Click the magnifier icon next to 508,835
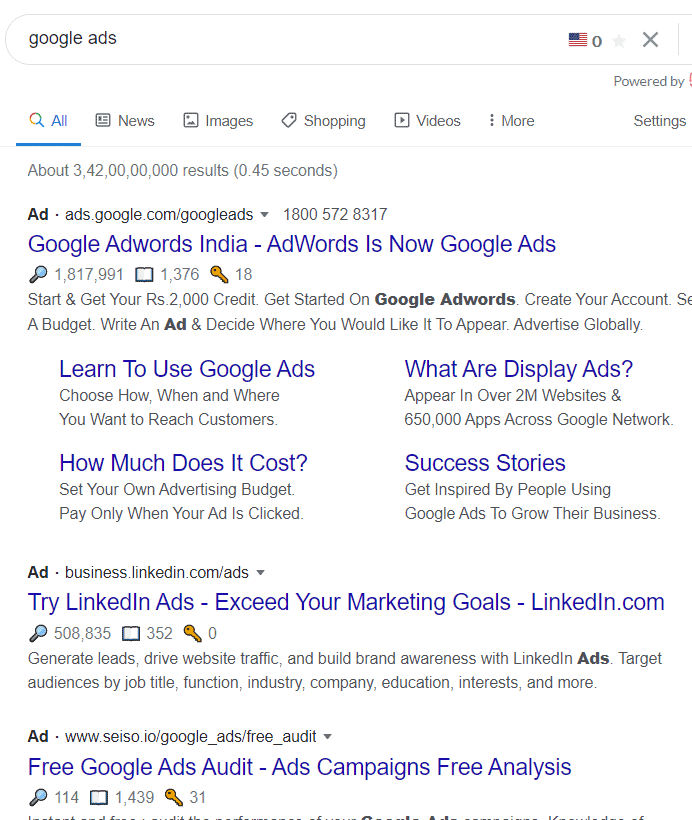 click(x=38, y=633)
